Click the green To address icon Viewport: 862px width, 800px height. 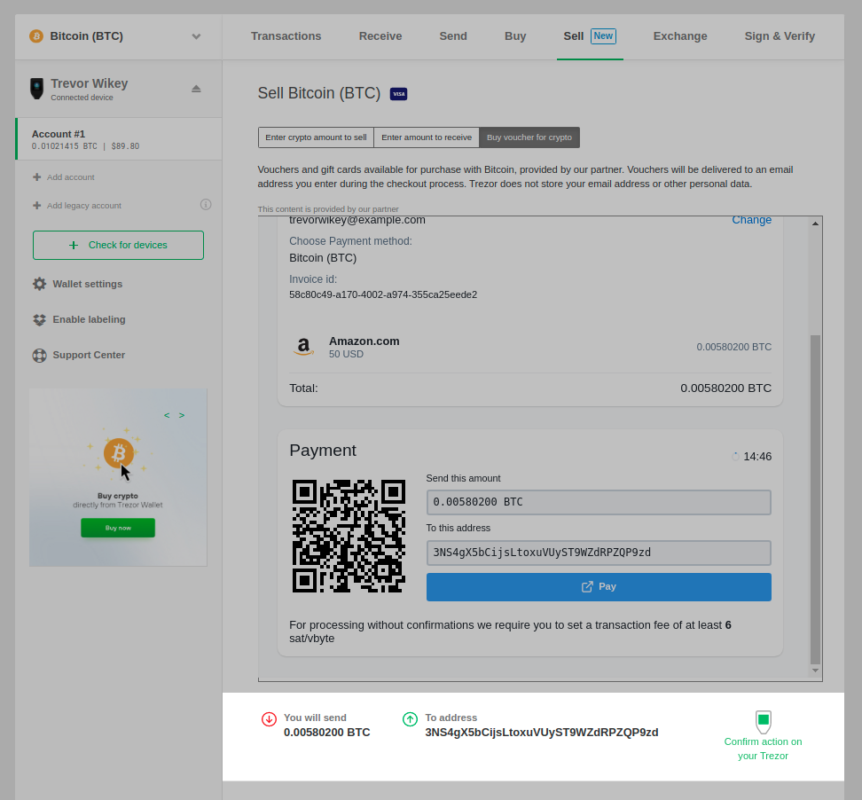(x=410, y=719)
